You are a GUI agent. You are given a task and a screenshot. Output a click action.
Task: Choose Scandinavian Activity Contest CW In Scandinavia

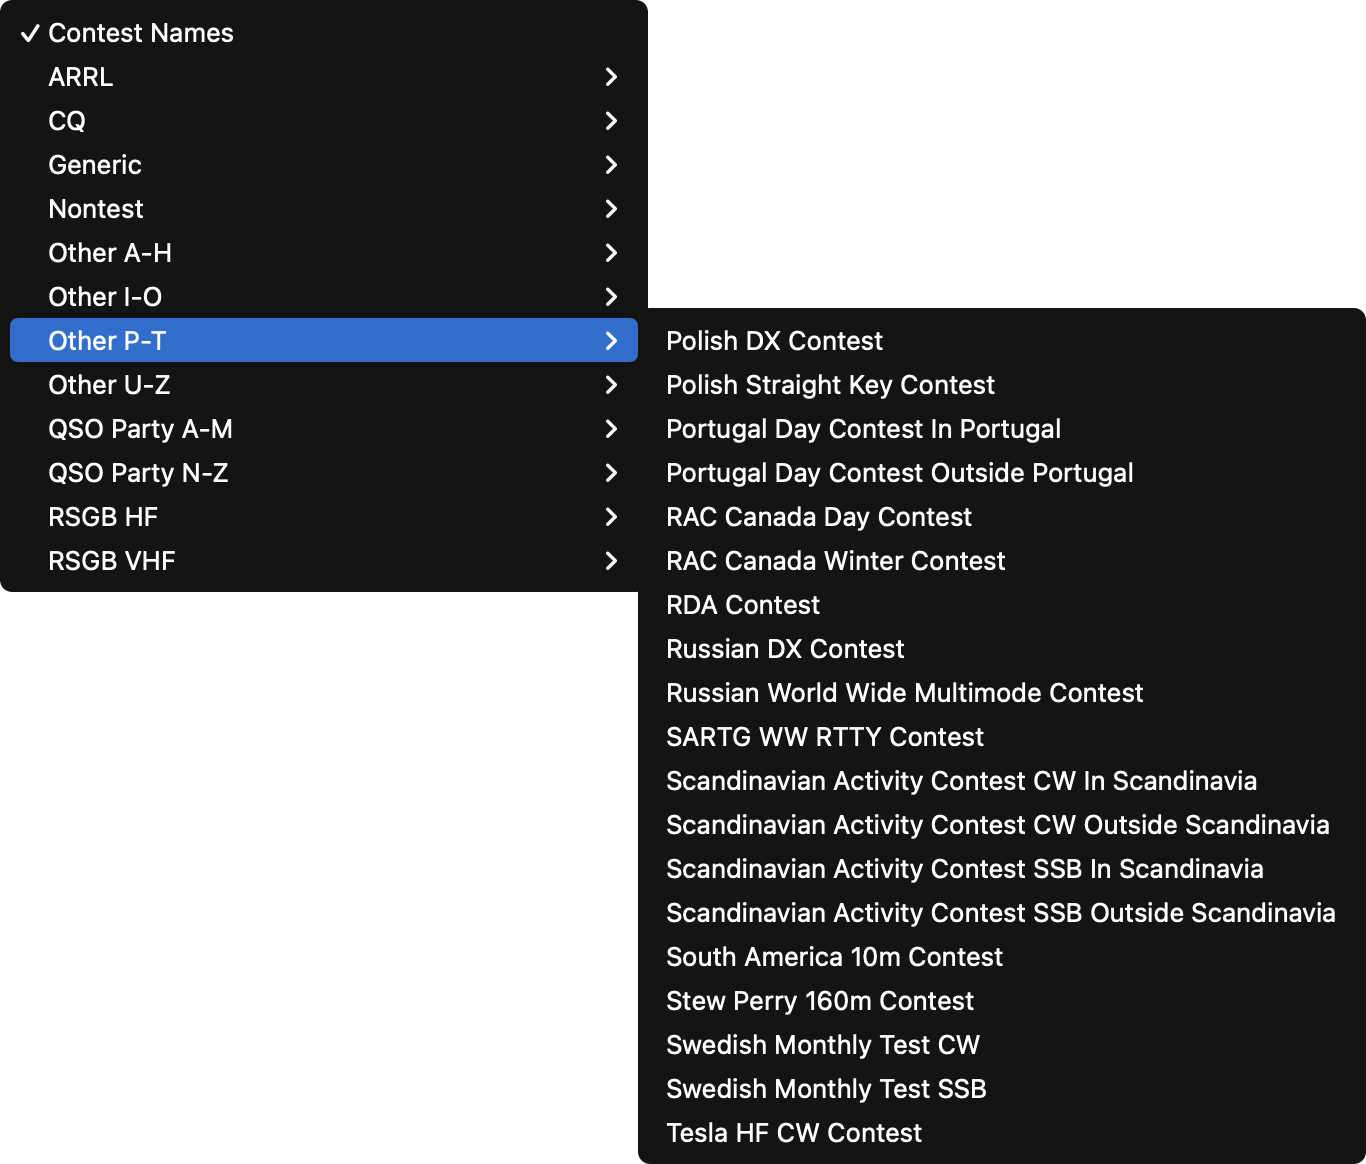pyautogui.click(x=1002, y=781)
